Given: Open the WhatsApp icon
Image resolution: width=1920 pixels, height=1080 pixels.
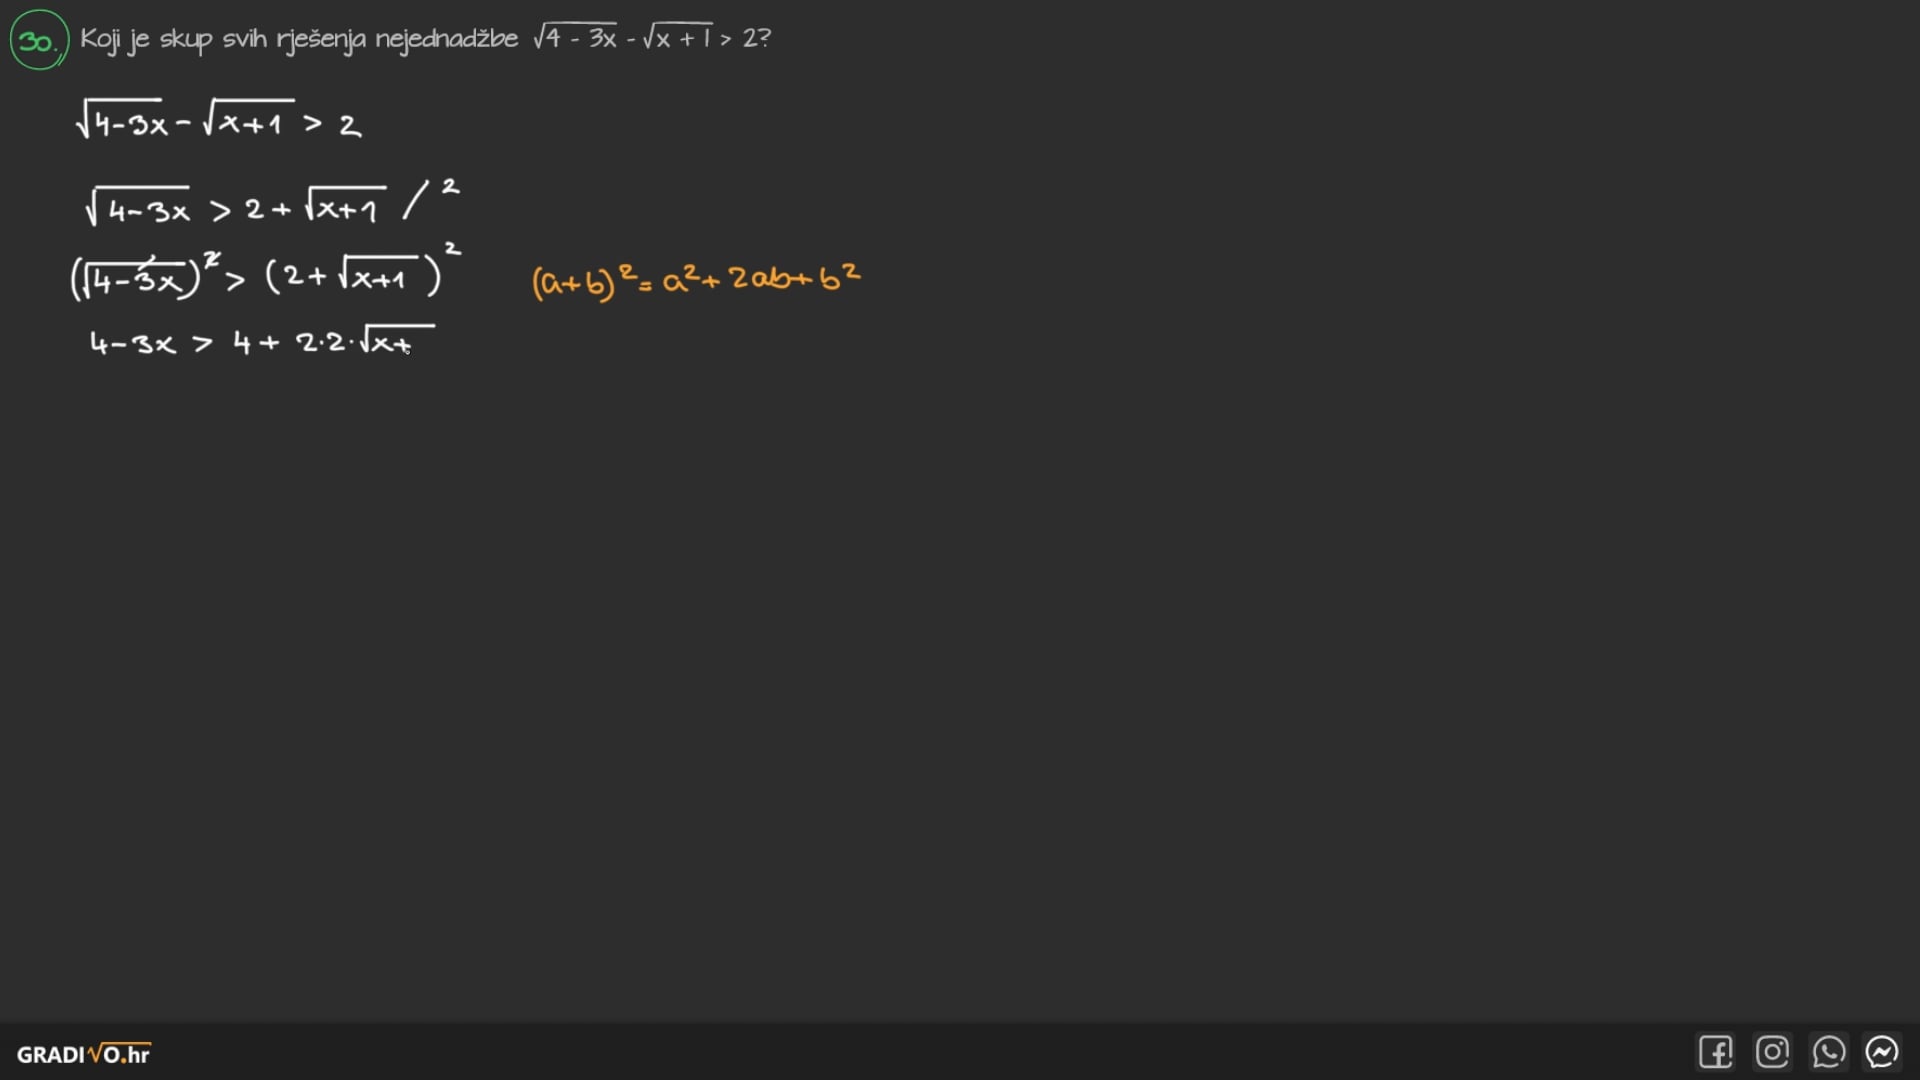Looking at the screenshot, I should pos(1828,1052).
